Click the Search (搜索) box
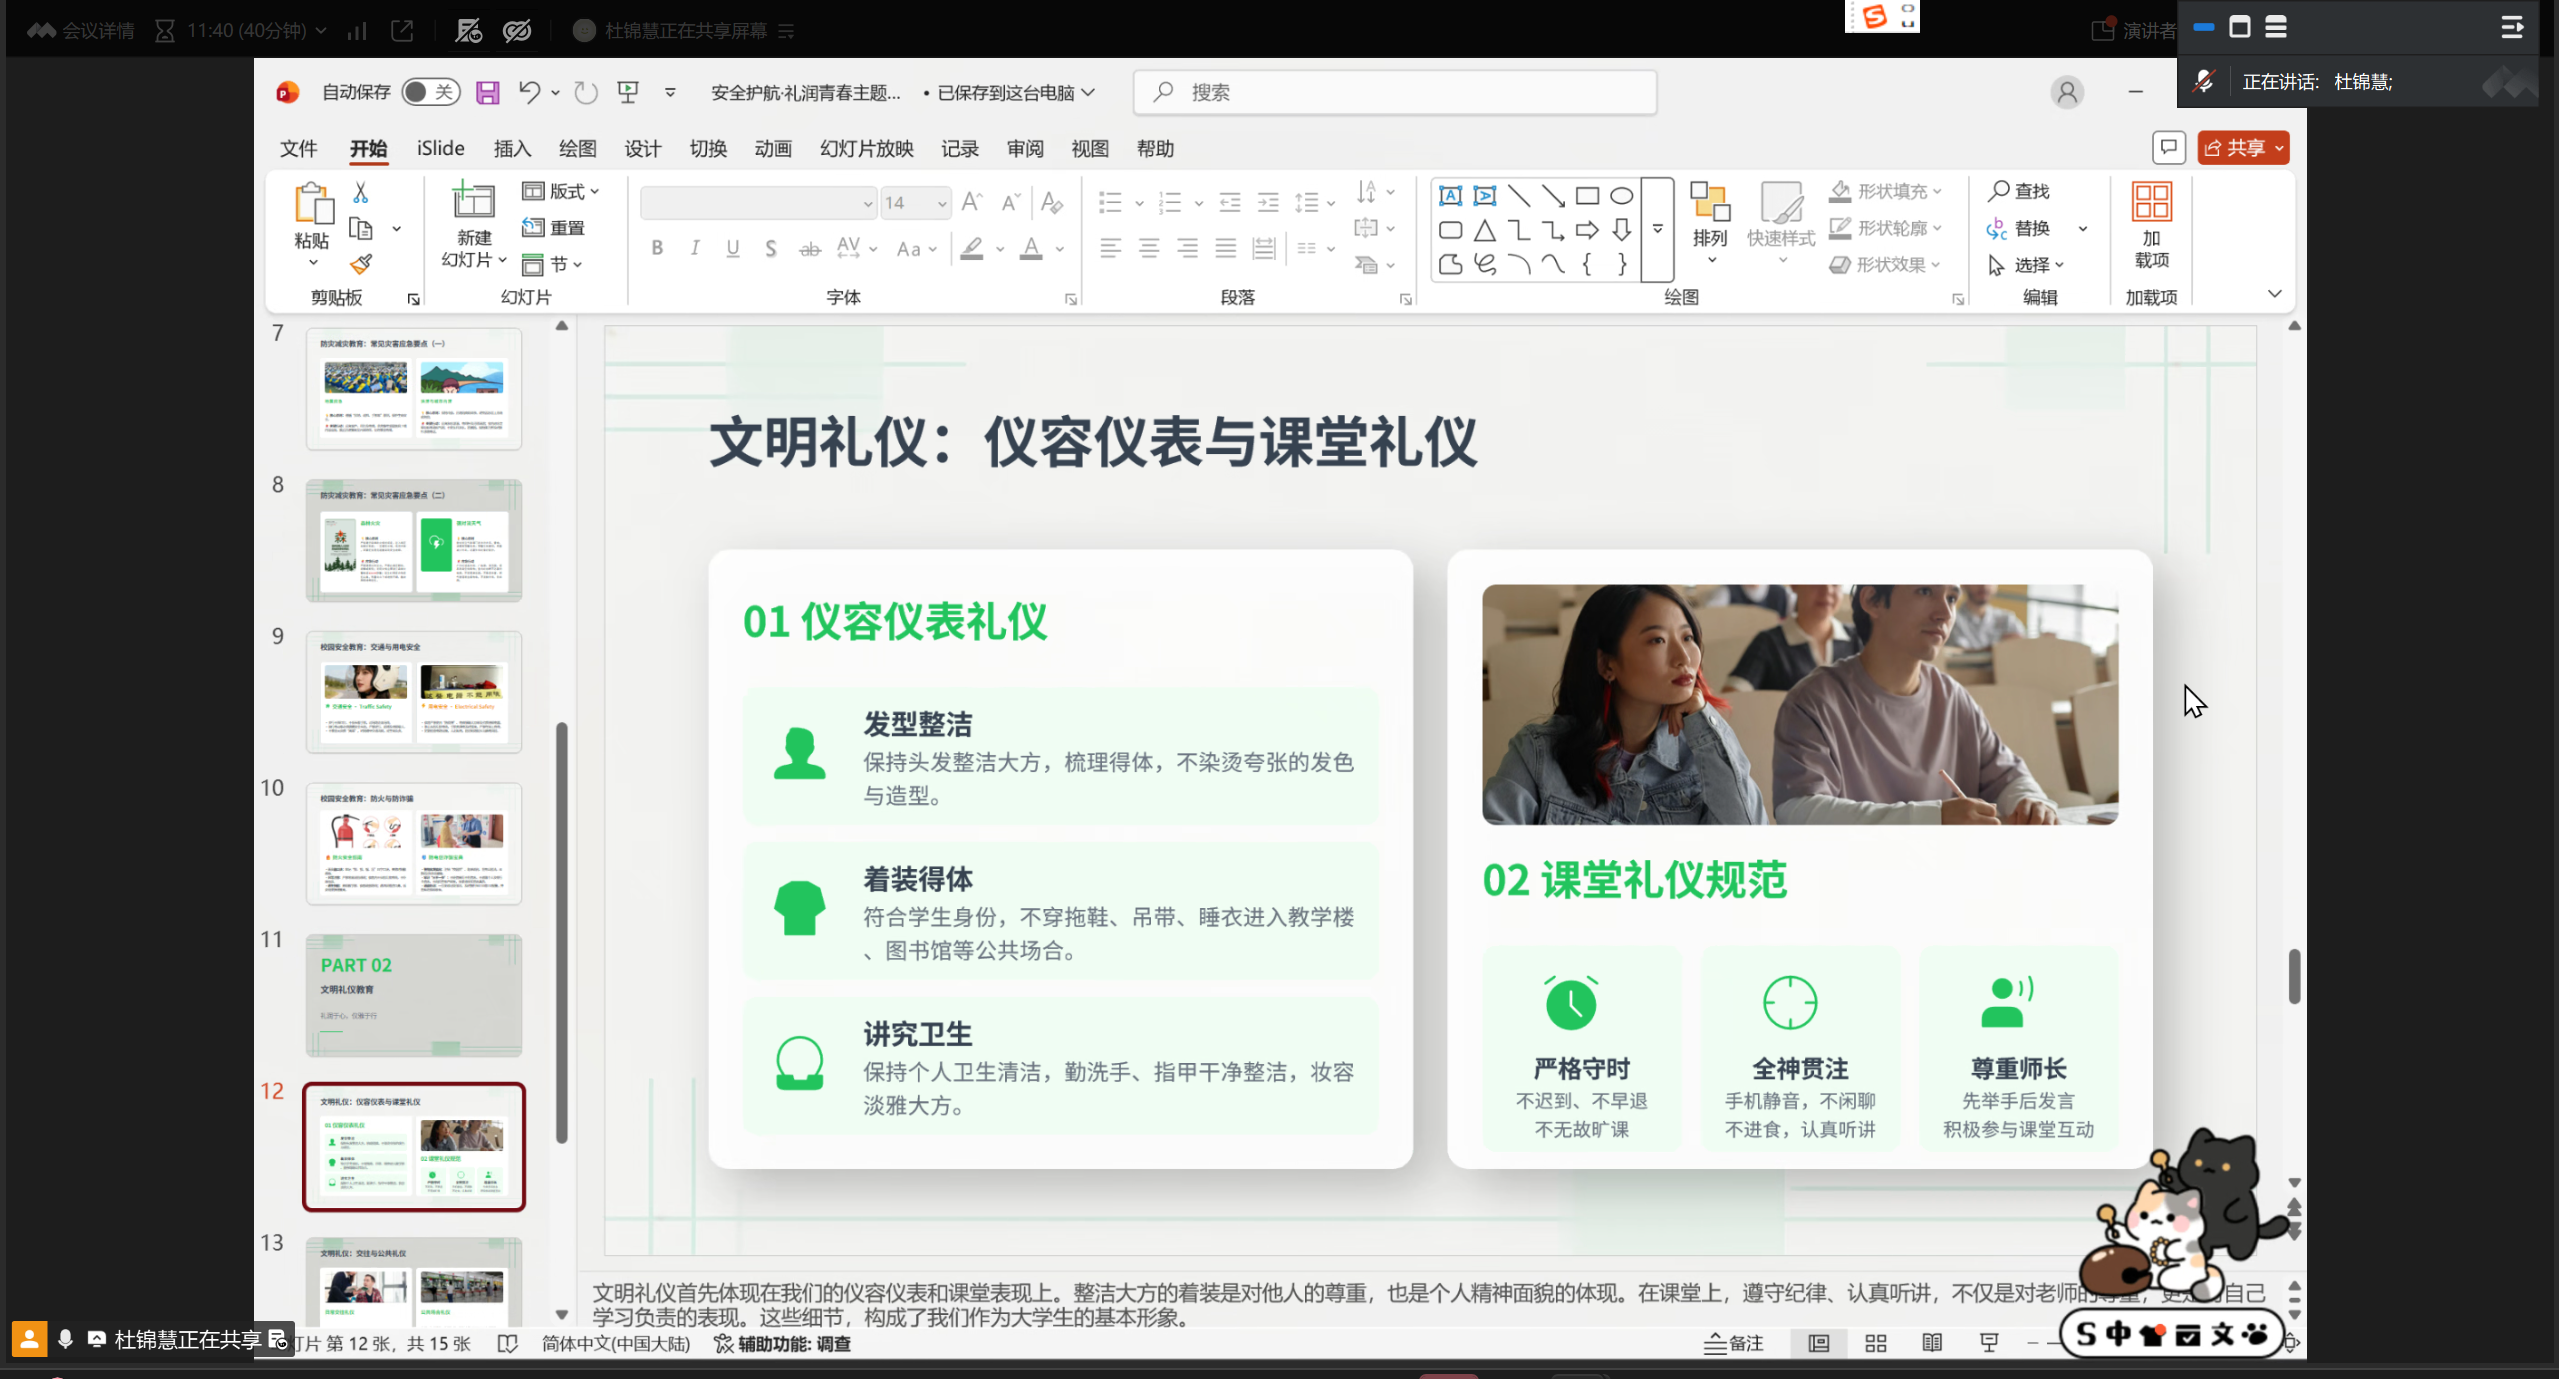This screenshot has height=1379, width=2559. pyautogui.click(x=1395, y=93)
